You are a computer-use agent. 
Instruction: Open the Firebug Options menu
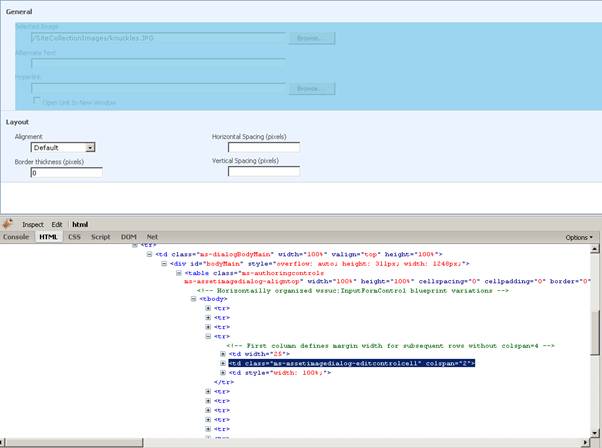(578, 237)
